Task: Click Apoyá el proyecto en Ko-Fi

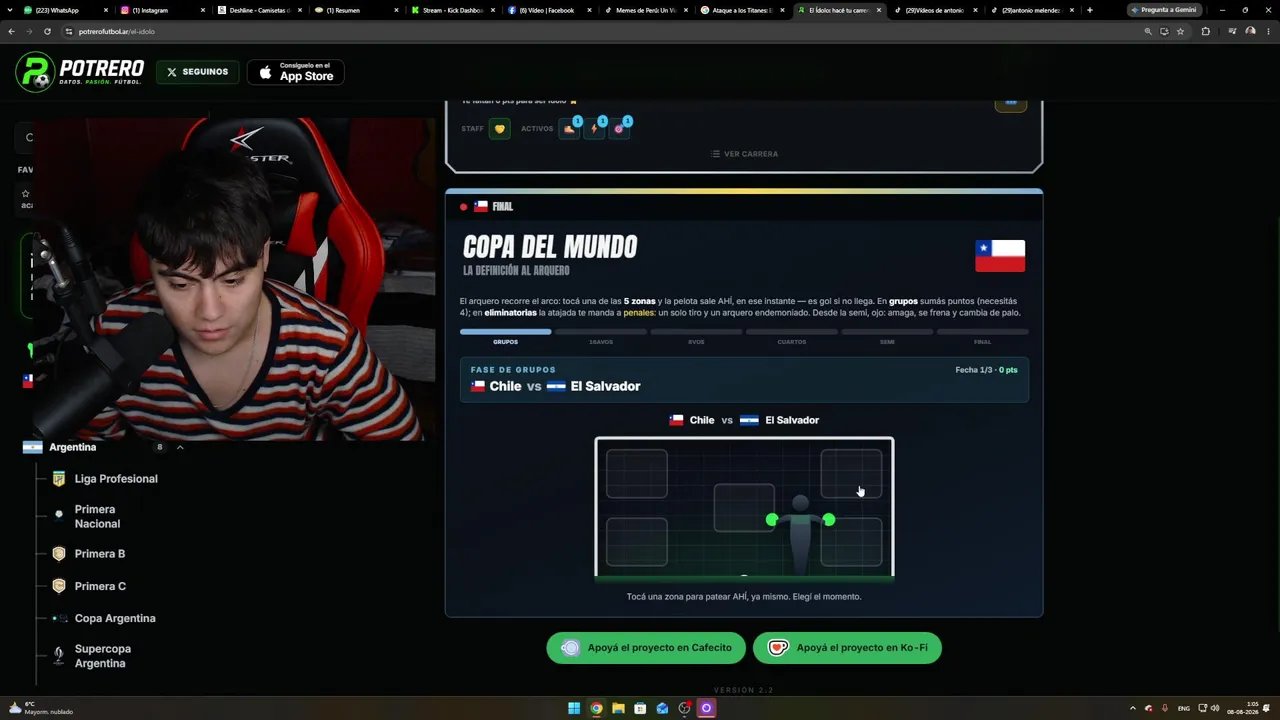Action: (x=847, y=648)
